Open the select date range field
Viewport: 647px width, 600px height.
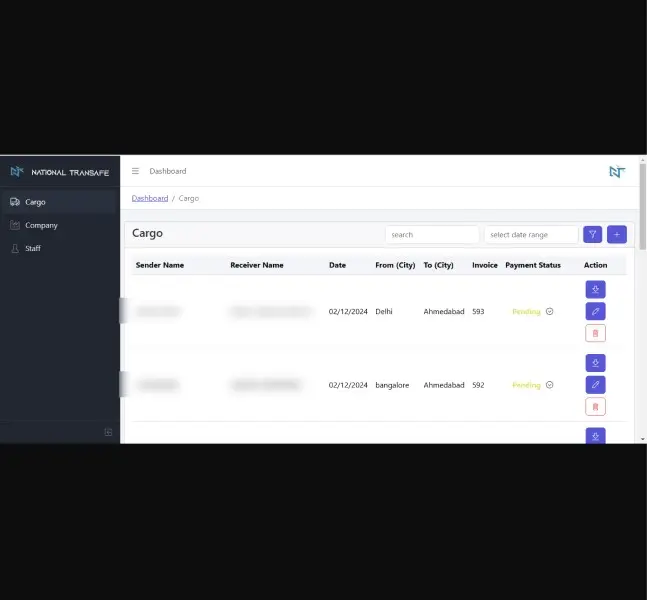(x=531, y=234)
